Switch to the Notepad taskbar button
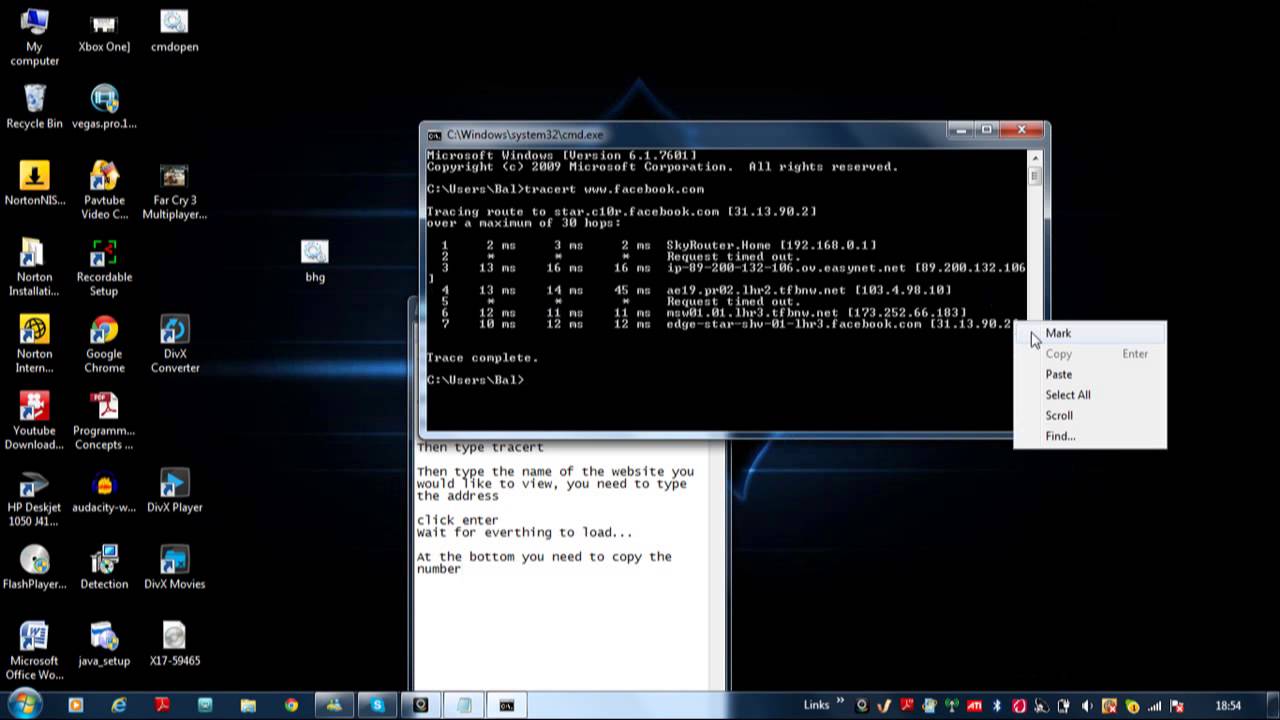 [464, 705]
